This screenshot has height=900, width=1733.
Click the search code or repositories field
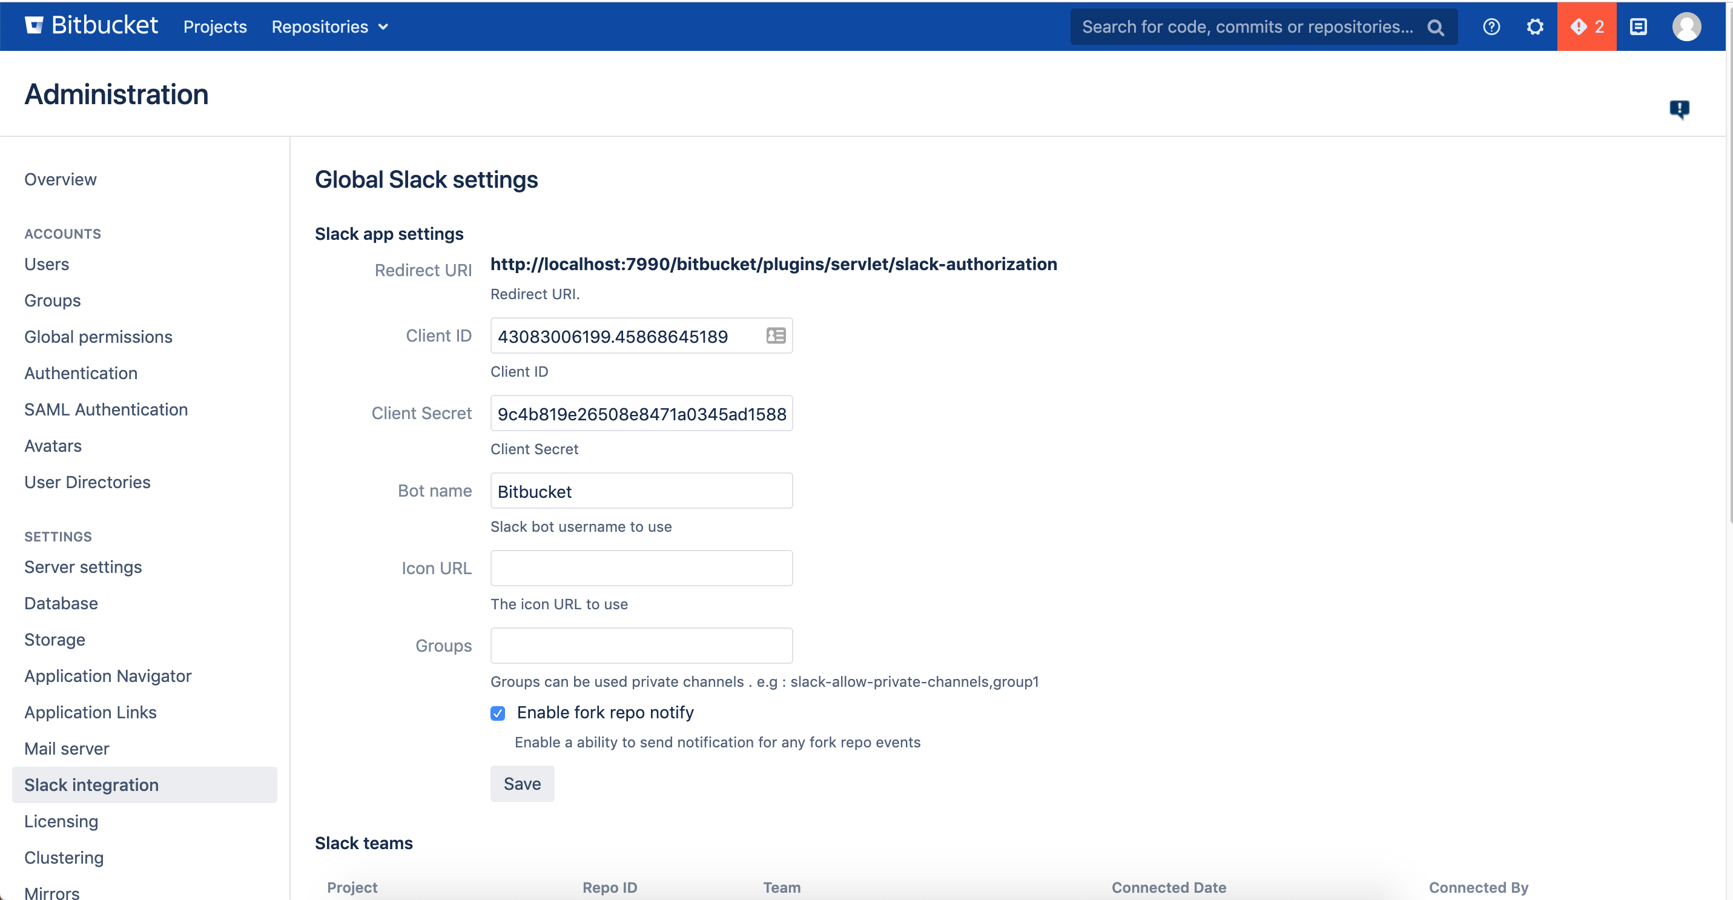pyautogui.click(x=1263, y=27)
